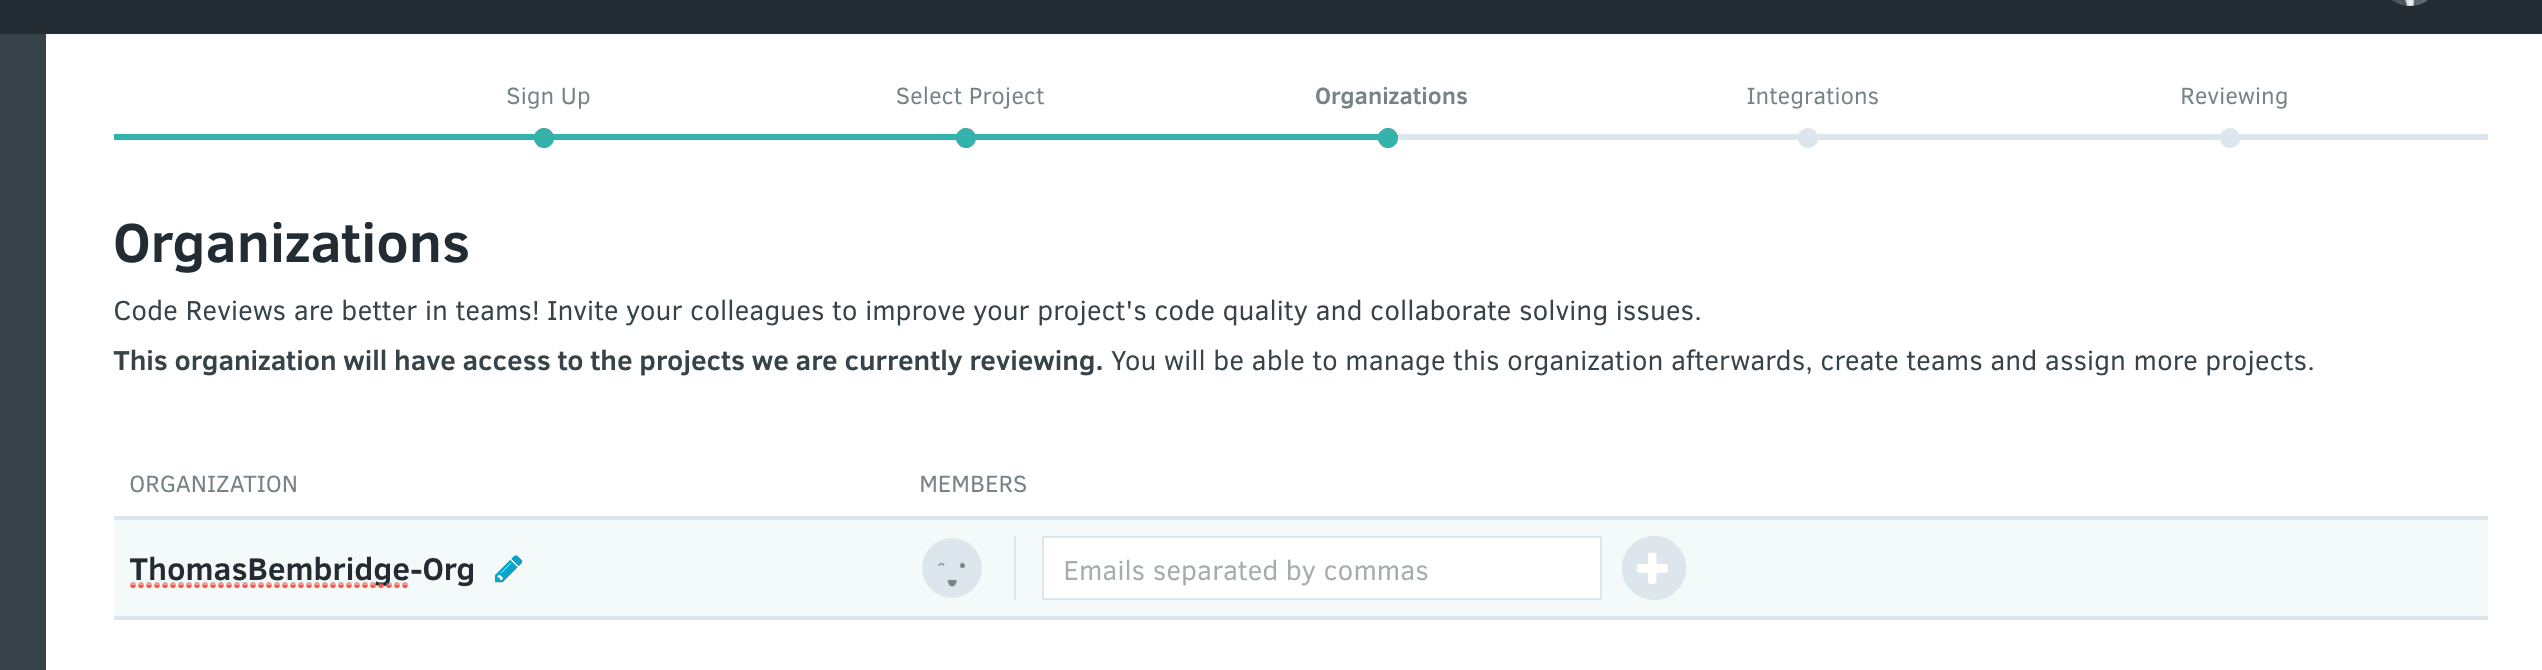Screen dimensions: 2542x670
Task: Click the ThomasBembridge-Org organization name
Action: coord(302,569)
